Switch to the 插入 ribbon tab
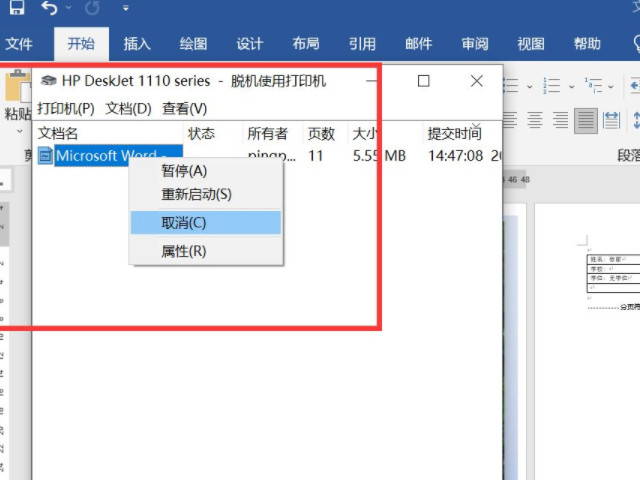Viewport: 640px width, 480px height. [137, 43]
